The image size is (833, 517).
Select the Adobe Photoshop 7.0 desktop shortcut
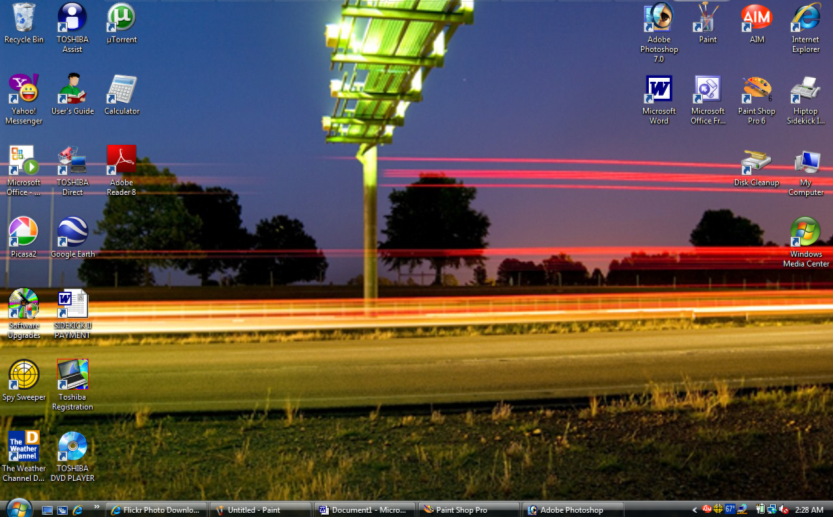tap(659, 32)
